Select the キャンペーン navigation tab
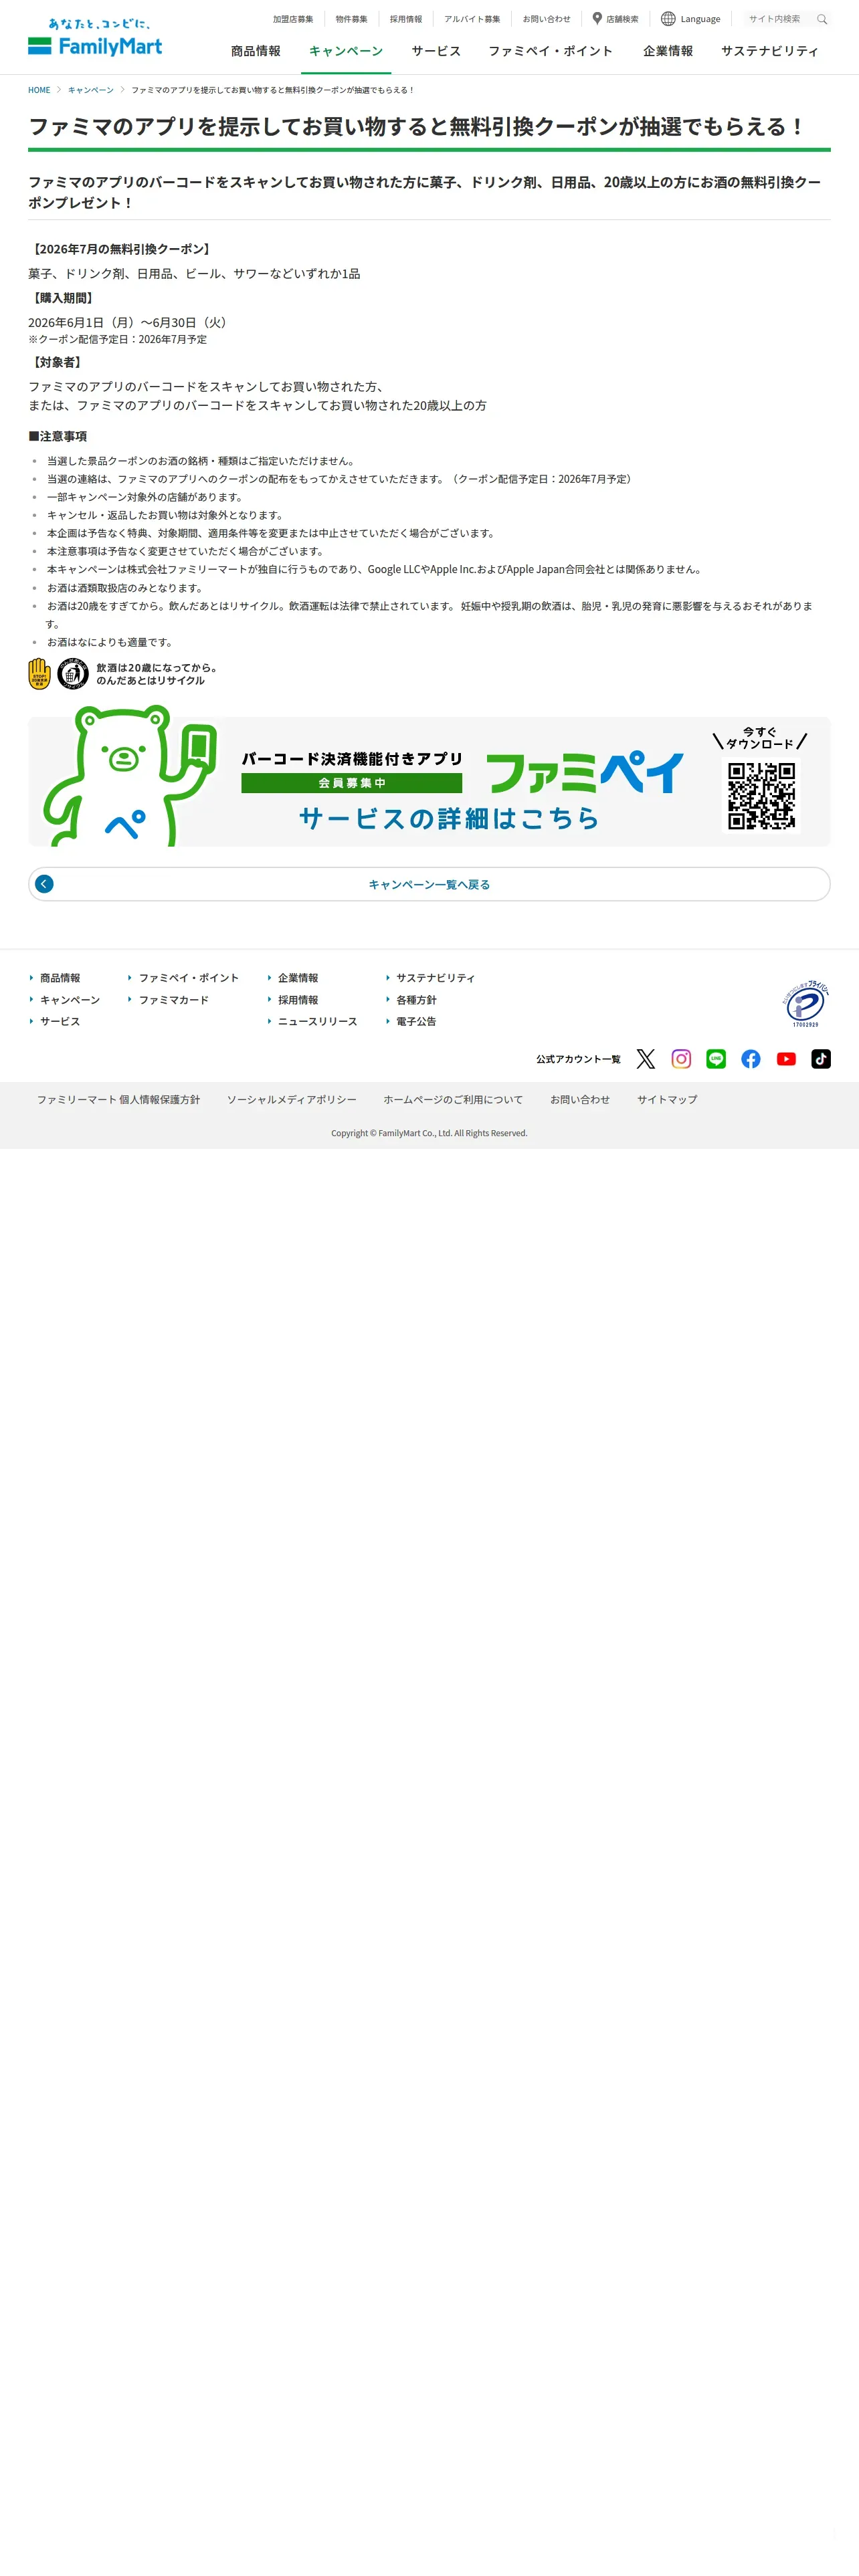 tap(346, 51)
